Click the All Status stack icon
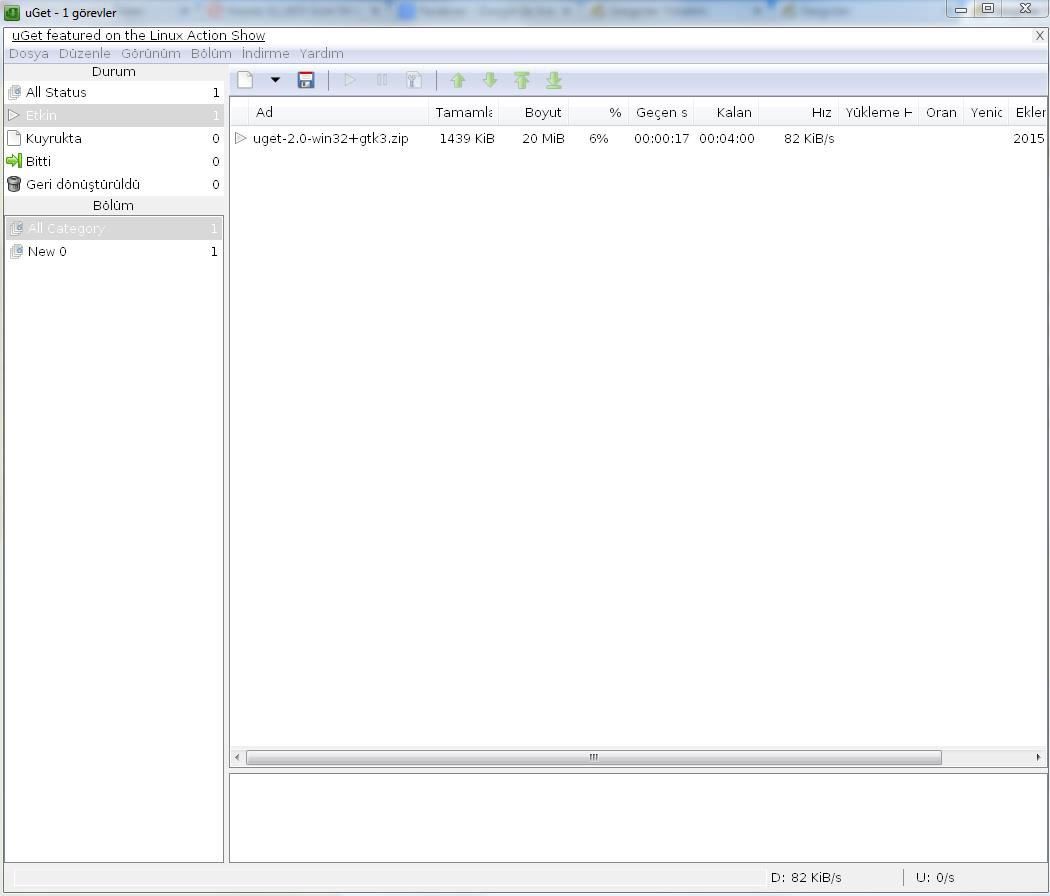This screenshot has width=1050, height=896. tap(14, 92)
